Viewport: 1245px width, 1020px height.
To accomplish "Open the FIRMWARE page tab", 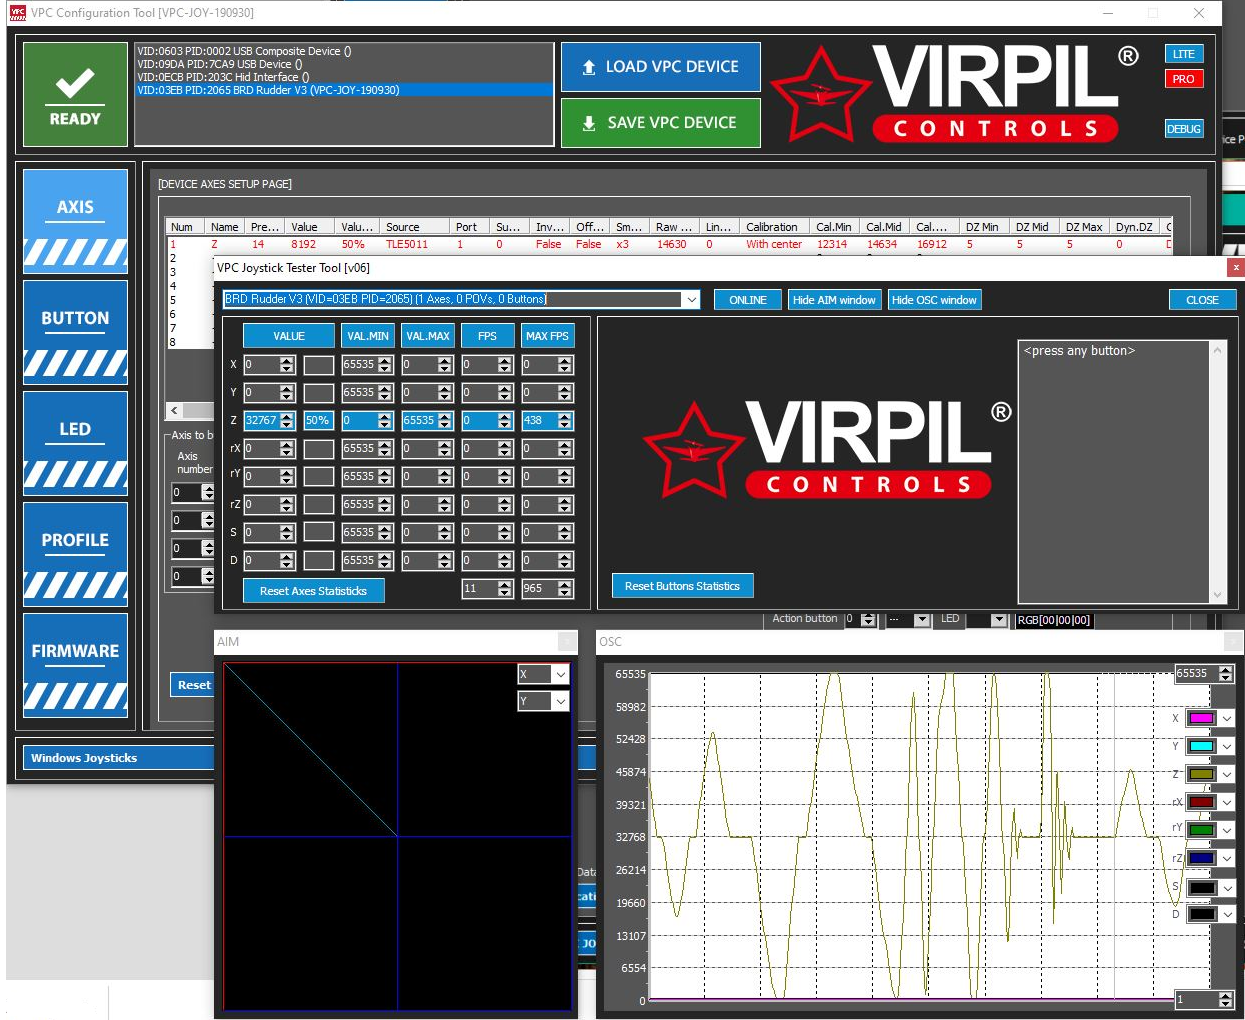I will [x=75, y=665].
